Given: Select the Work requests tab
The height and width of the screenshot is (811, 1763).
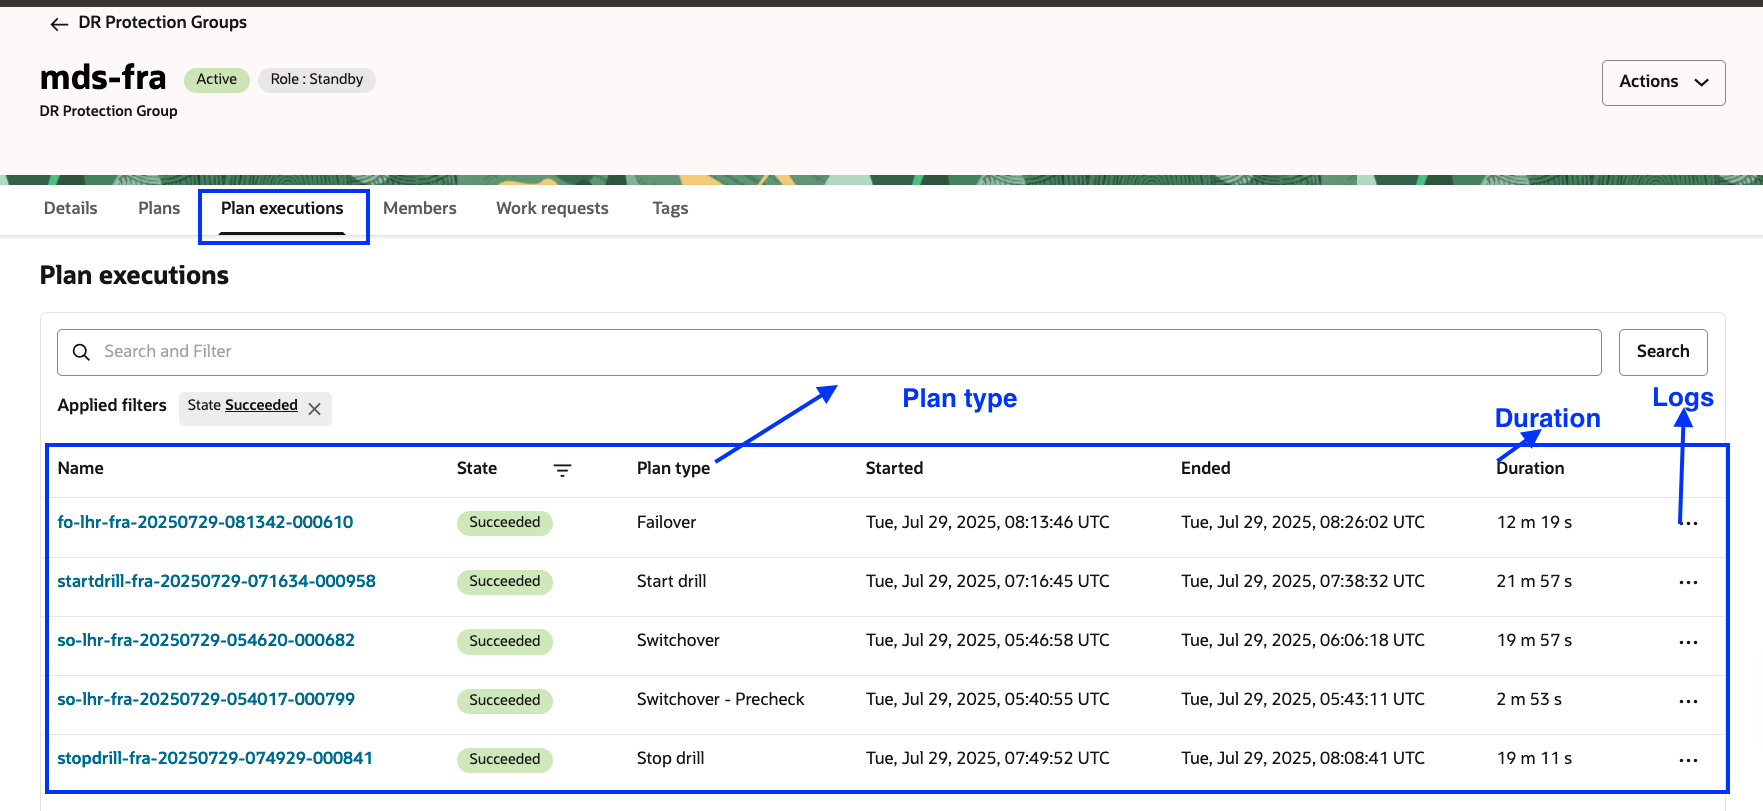Looking at the screenshot, I should click(552, 208).
